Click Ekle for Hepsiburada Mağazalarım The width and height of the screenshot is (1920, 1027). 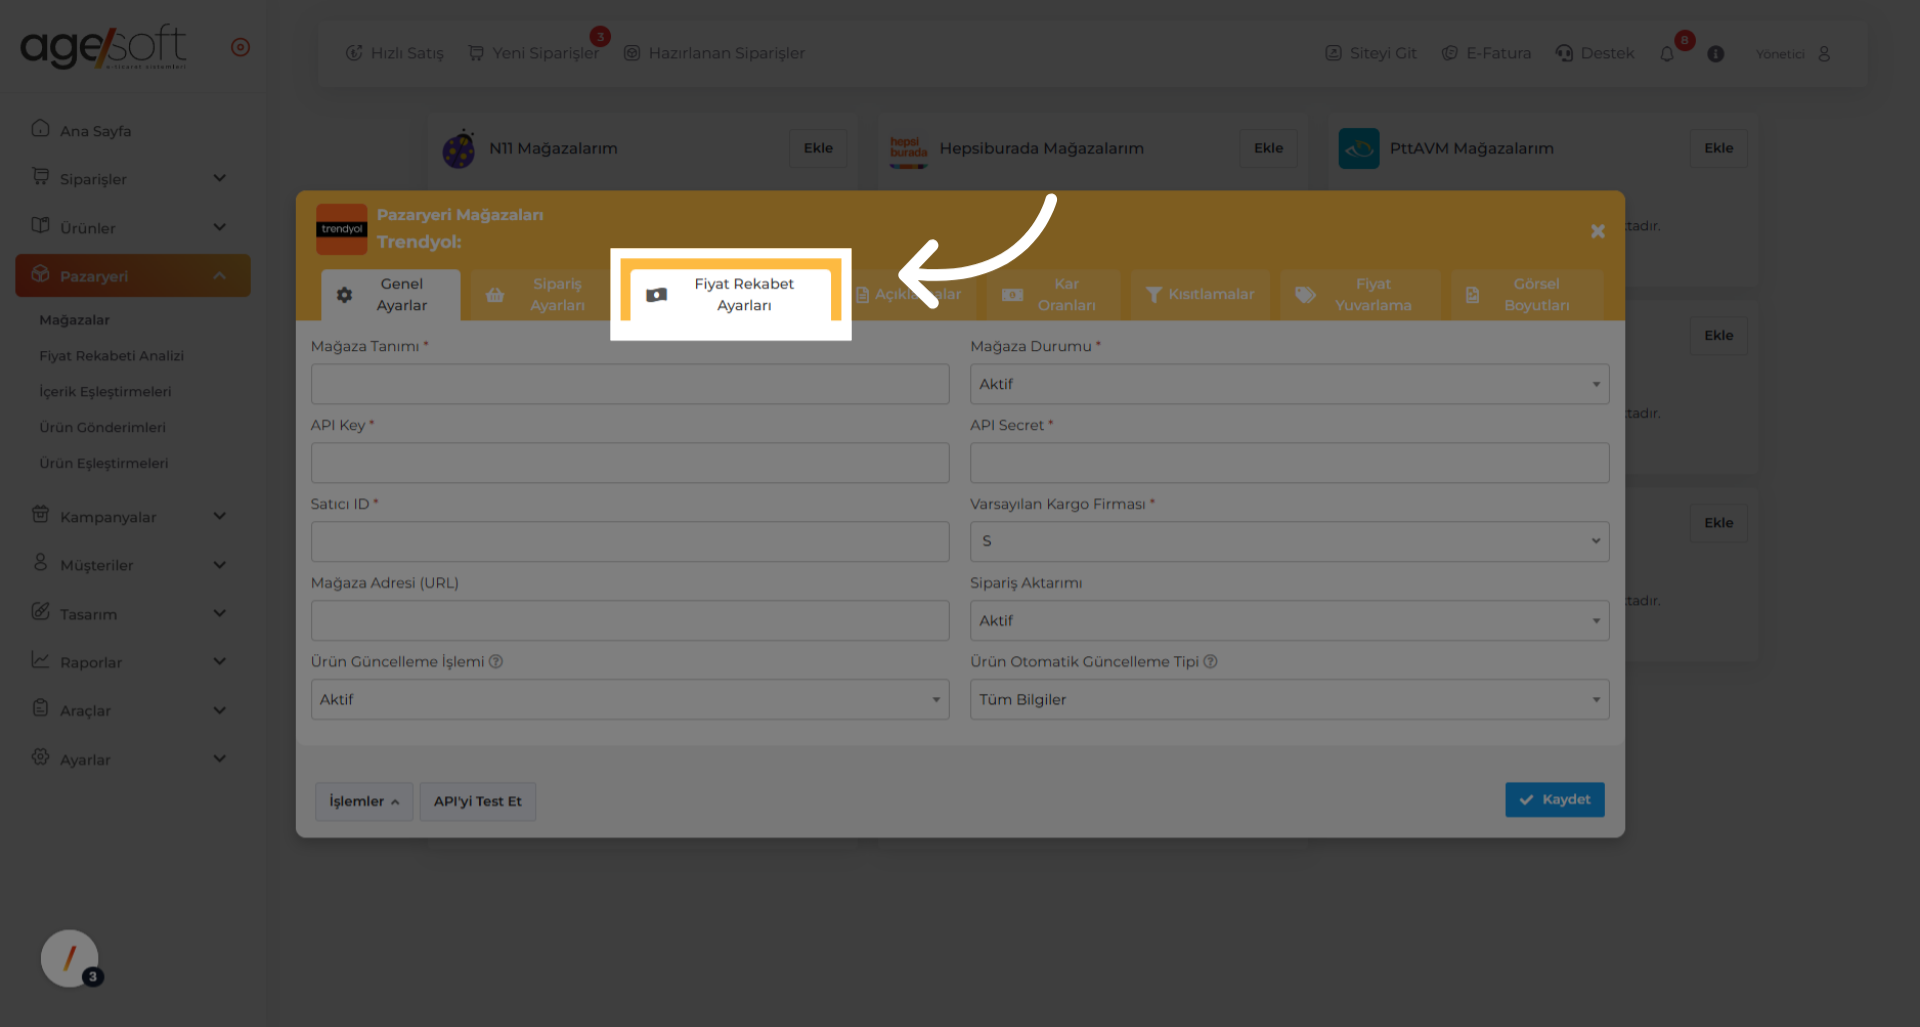pyautogui.click(x=1268, y=148)
